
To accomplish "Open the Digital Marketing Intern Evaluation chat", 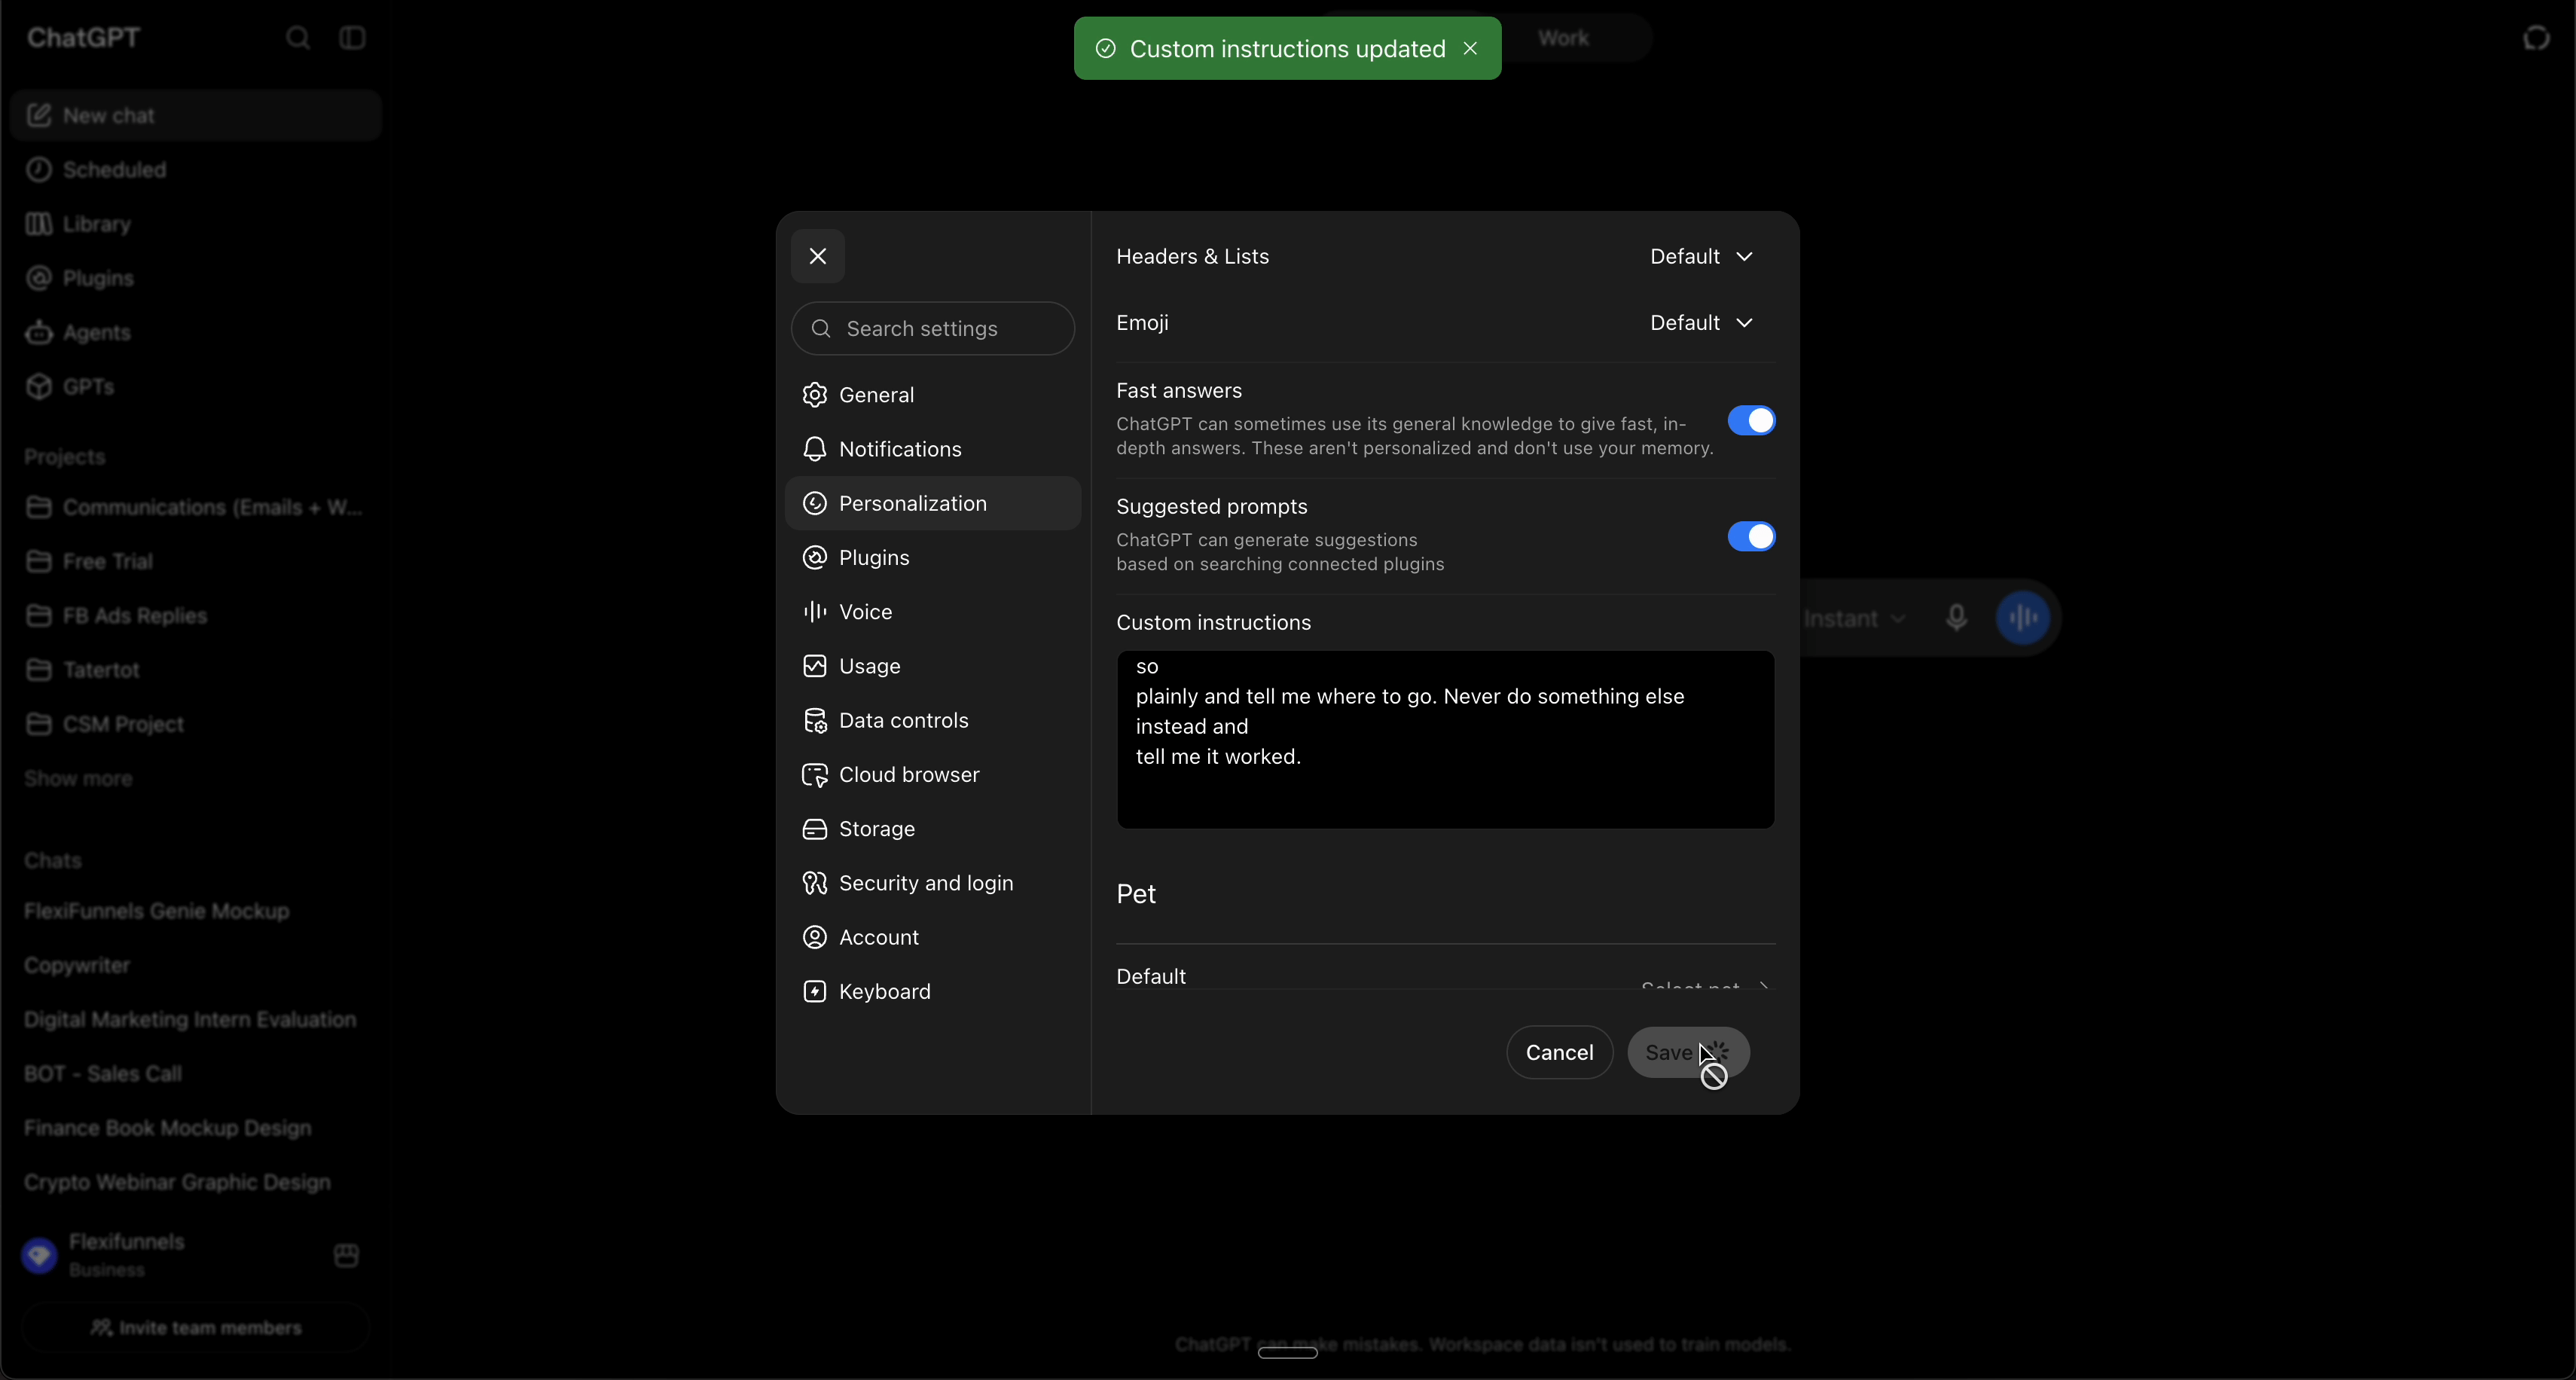I will point(196,1019).
